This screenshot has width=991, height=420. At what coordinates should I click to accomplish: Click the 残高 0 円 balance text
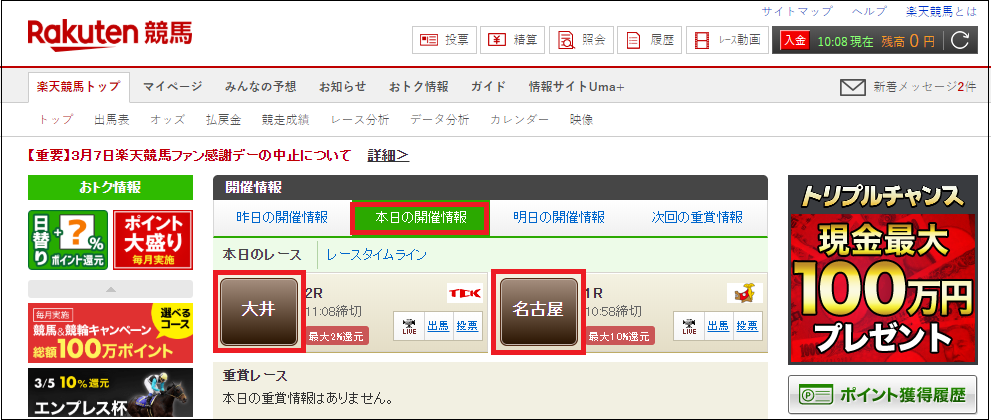pyautogui.click(x=908, y=42)
